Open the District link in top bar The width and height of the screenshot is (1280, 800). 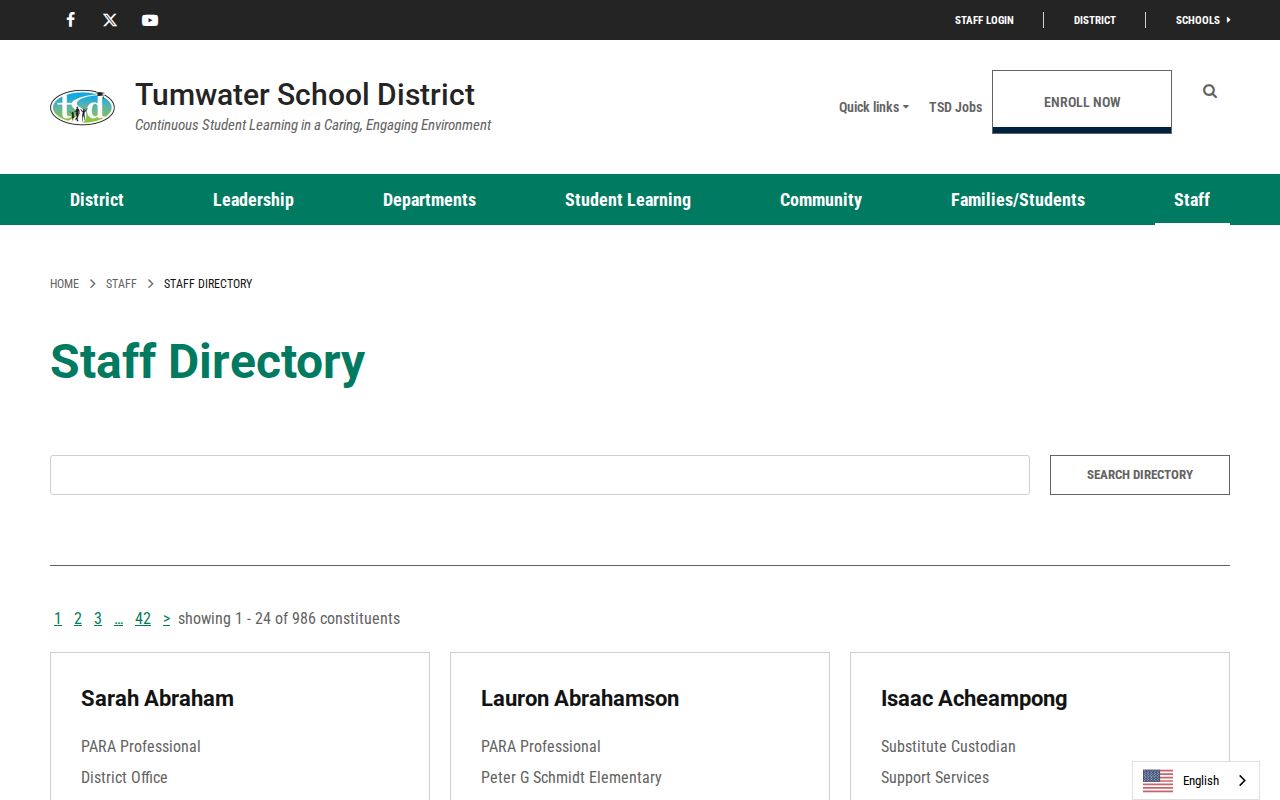pos(1094,20)
